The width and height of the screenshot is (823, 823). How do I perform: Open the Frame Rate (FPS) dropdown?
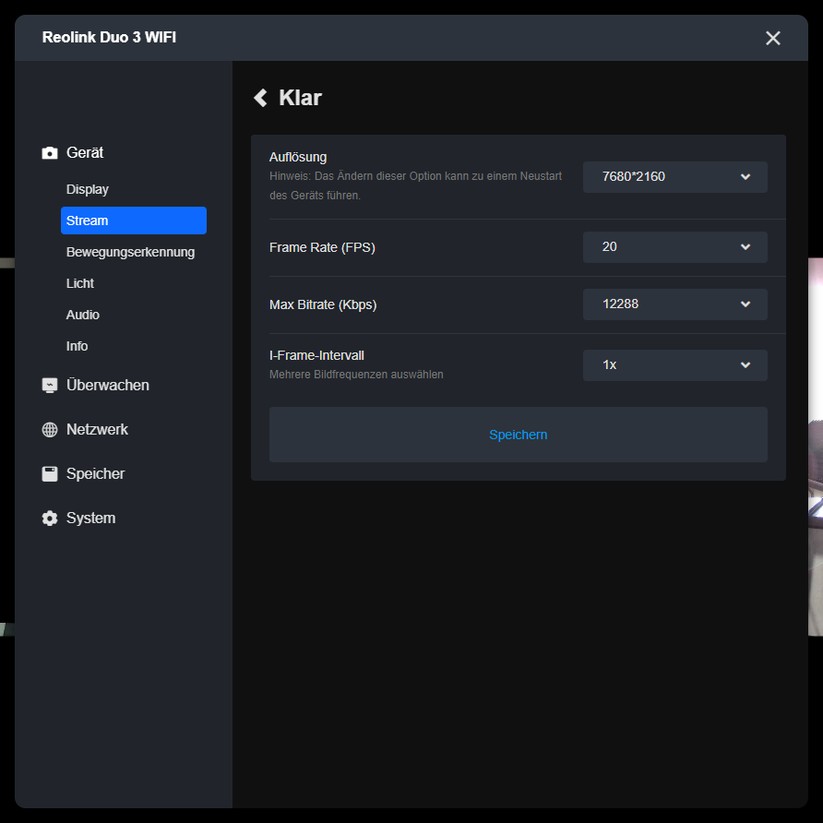(674, 246)
